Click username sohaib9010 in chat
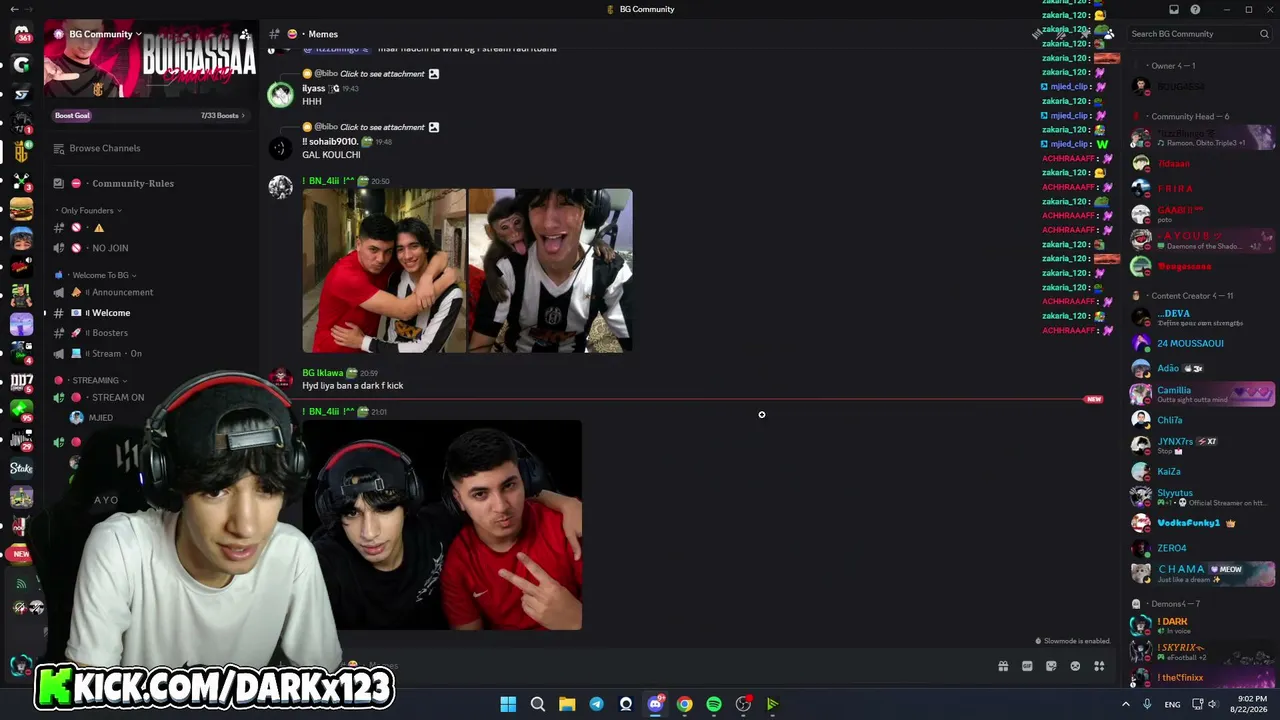 [330, 142]
